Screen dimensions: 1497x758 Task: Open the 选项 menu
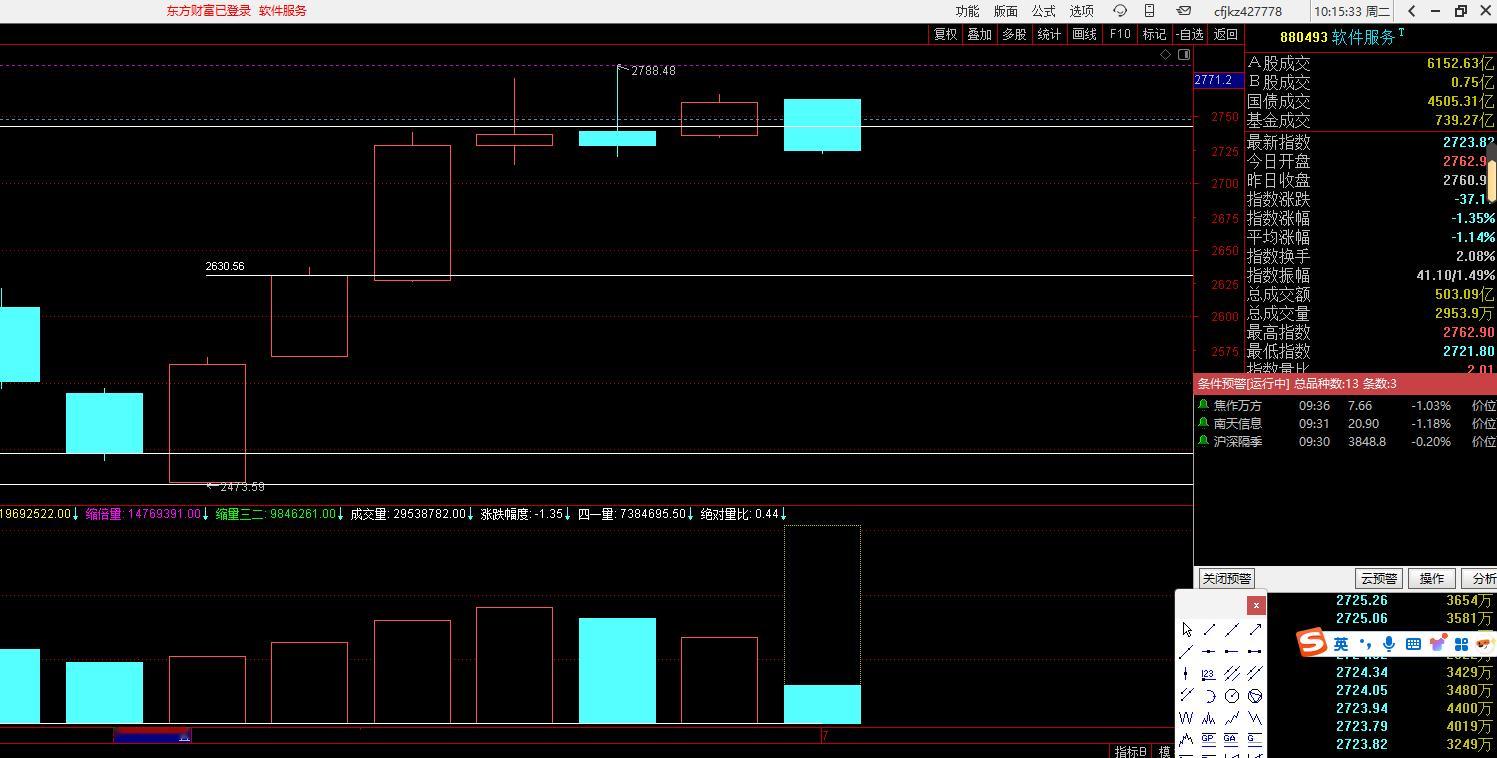click(x=1081, y=11)
